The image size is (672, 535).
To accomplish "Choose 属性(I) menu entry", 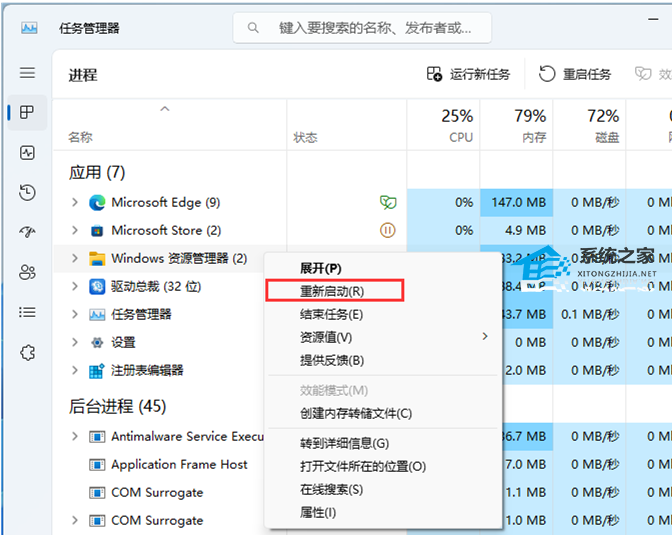I will tap(383, 513).
